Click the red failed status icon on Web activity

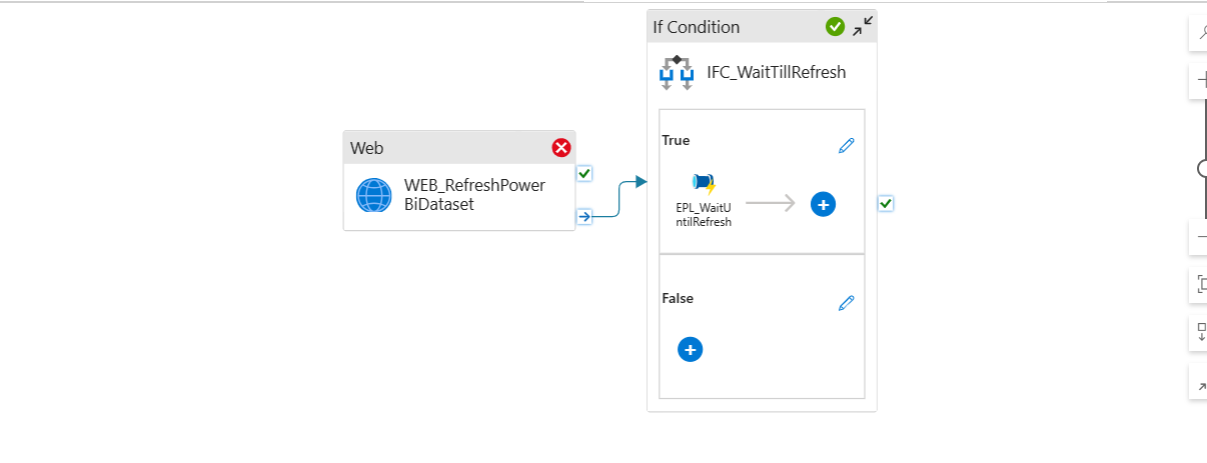coord(561,148)
